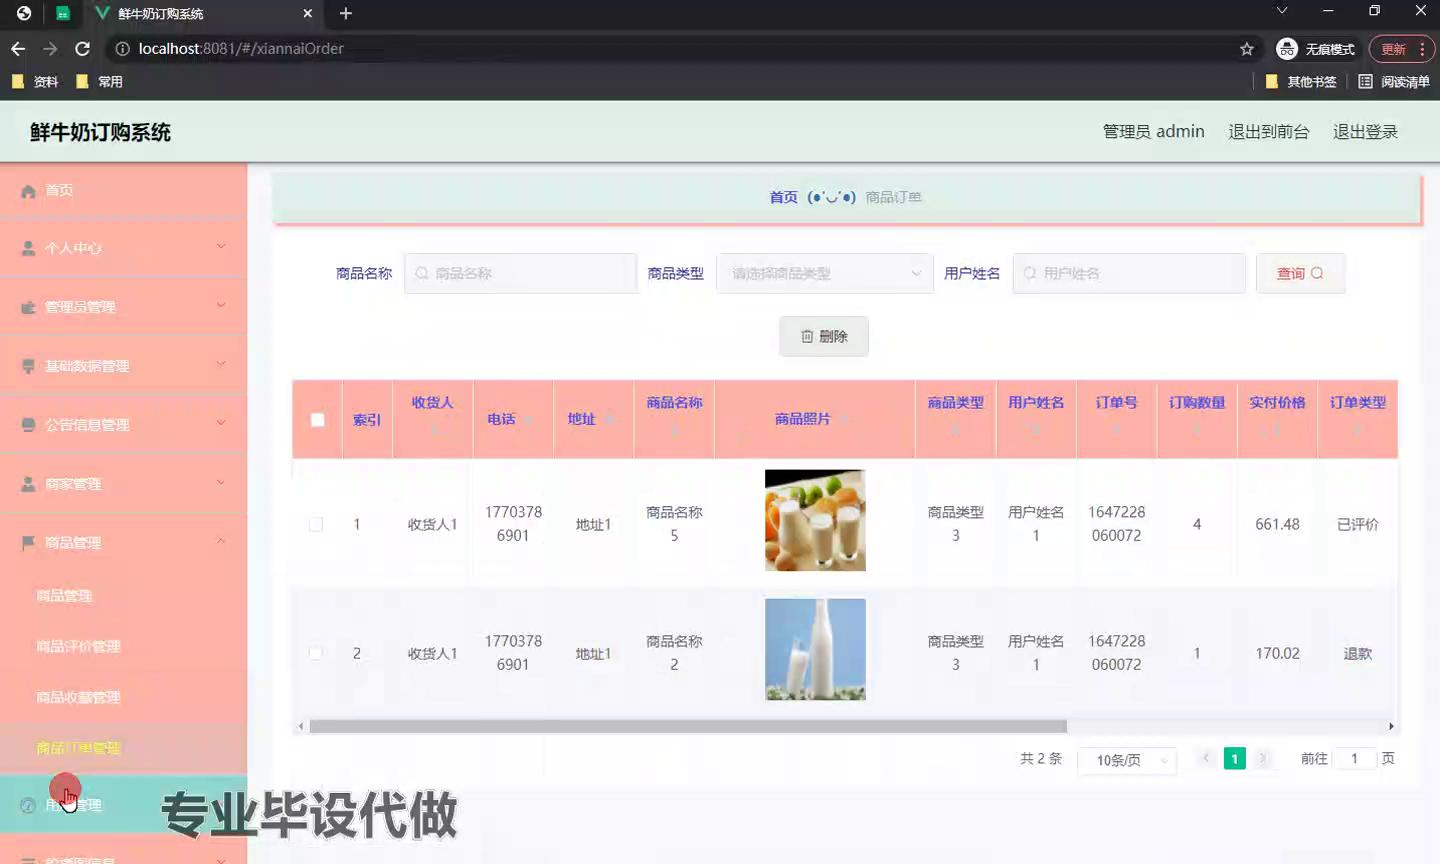Click the person icon next to 个人中心
This screenshot has width=1440, height=864.
tap(28, 248)
